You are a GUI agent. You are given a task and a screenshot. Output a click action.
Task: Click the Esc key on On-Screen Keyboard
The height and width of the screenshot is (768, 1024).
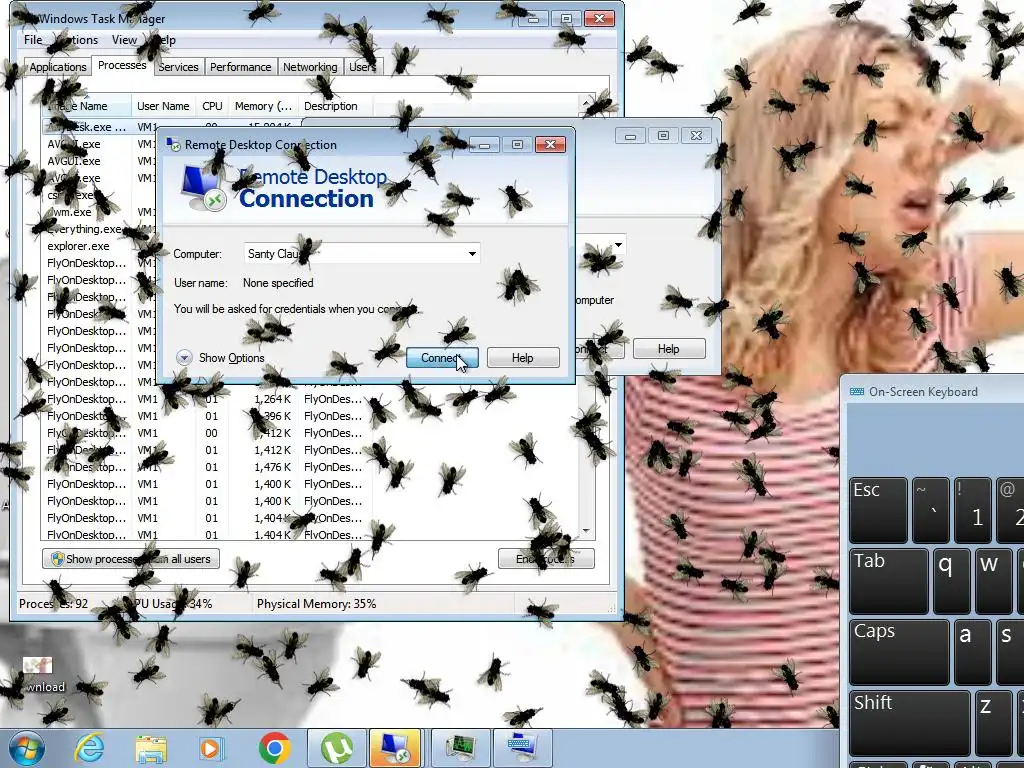[878, 510]
